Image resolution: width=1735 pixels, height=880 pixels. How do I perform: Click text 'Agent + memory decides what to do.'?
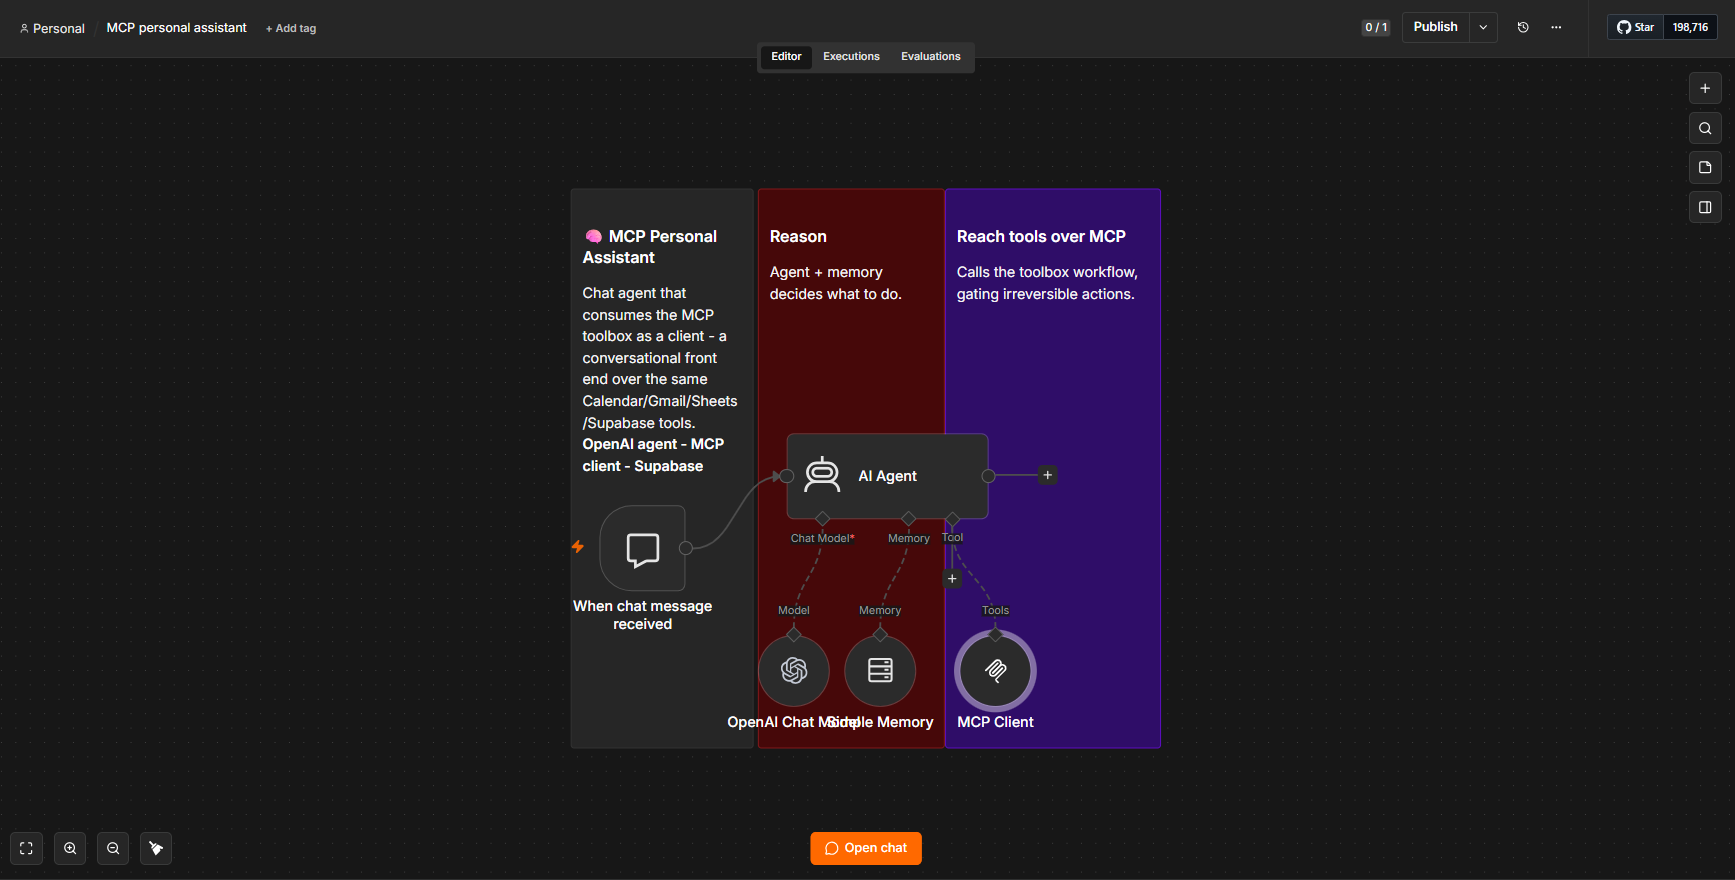point(836,283)
